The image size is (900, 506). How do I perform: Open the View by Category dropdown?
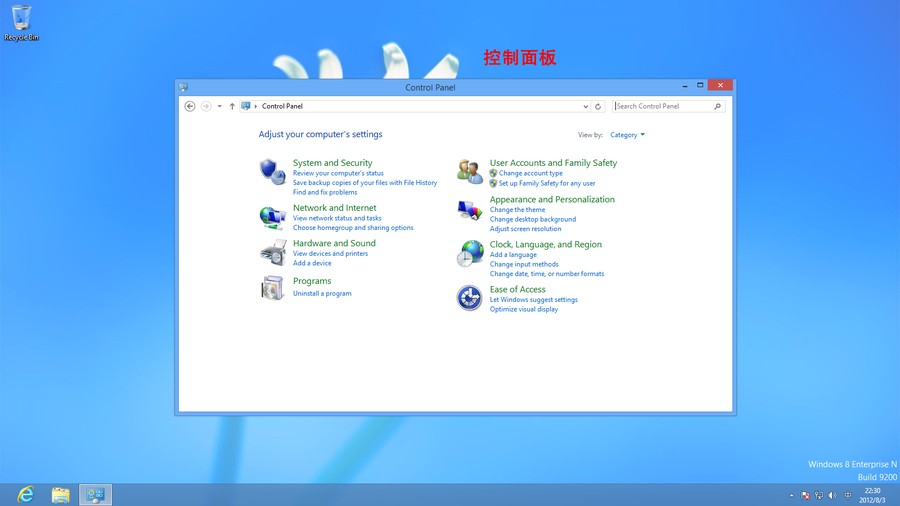(627, 135)
